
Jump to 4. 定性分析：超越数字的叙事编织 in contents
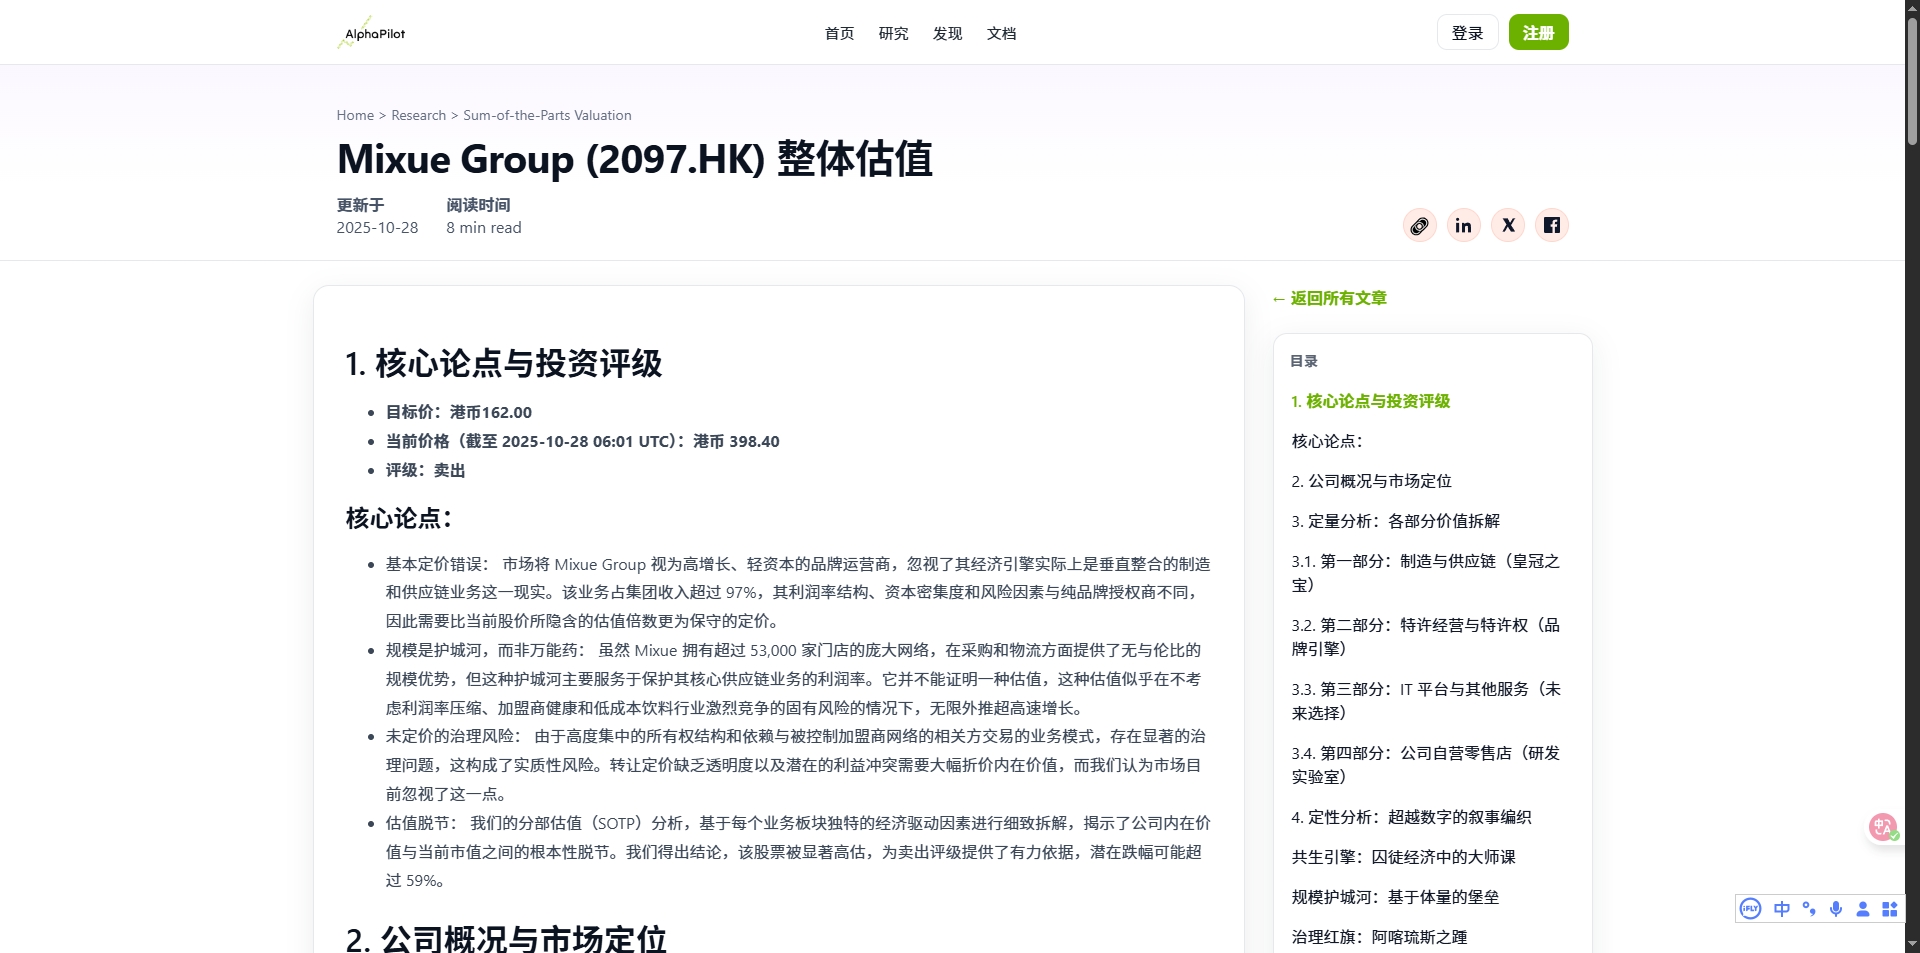tap(1411, 817)
